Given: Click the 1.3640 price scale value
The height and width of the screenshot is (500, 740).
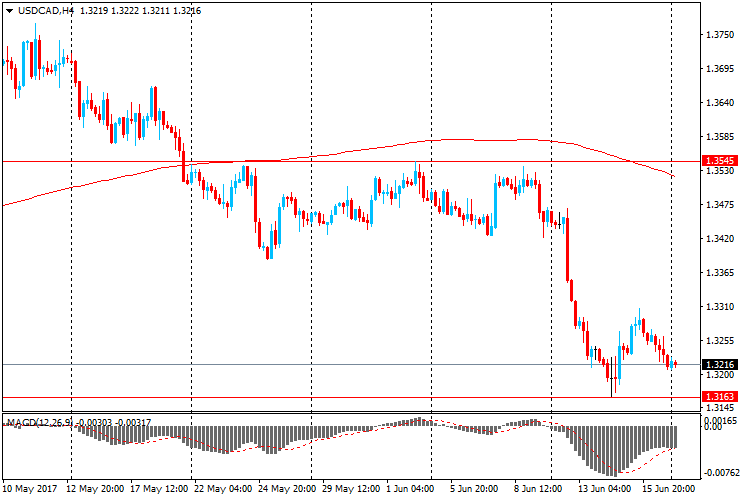Looking at the screenshot, I should pyautogui.click(x=720, y=103).
